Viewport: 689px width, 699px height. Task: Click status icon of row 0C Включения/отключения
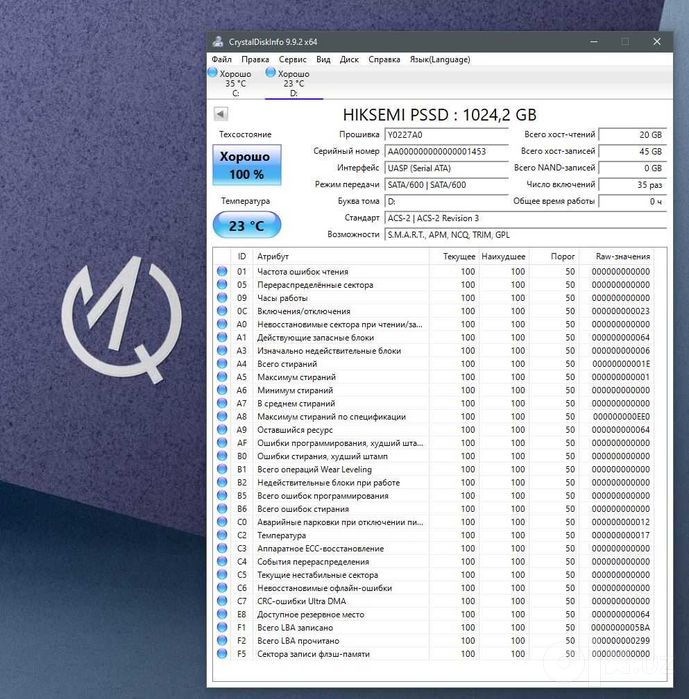point(222,311)
